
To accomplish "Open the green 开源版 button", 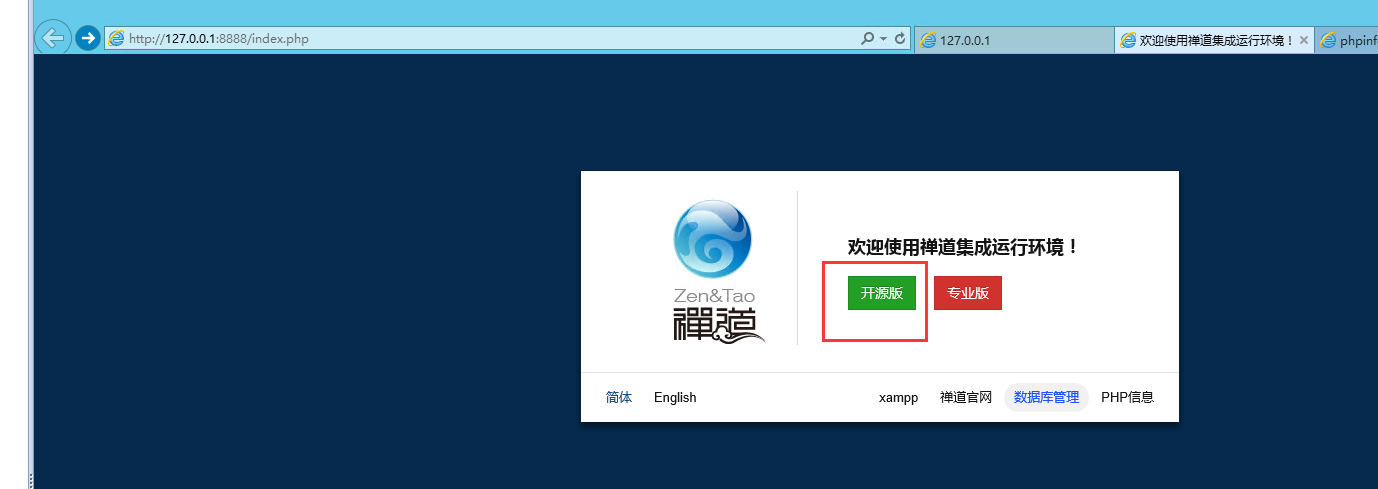I will [x=882, y=293].
